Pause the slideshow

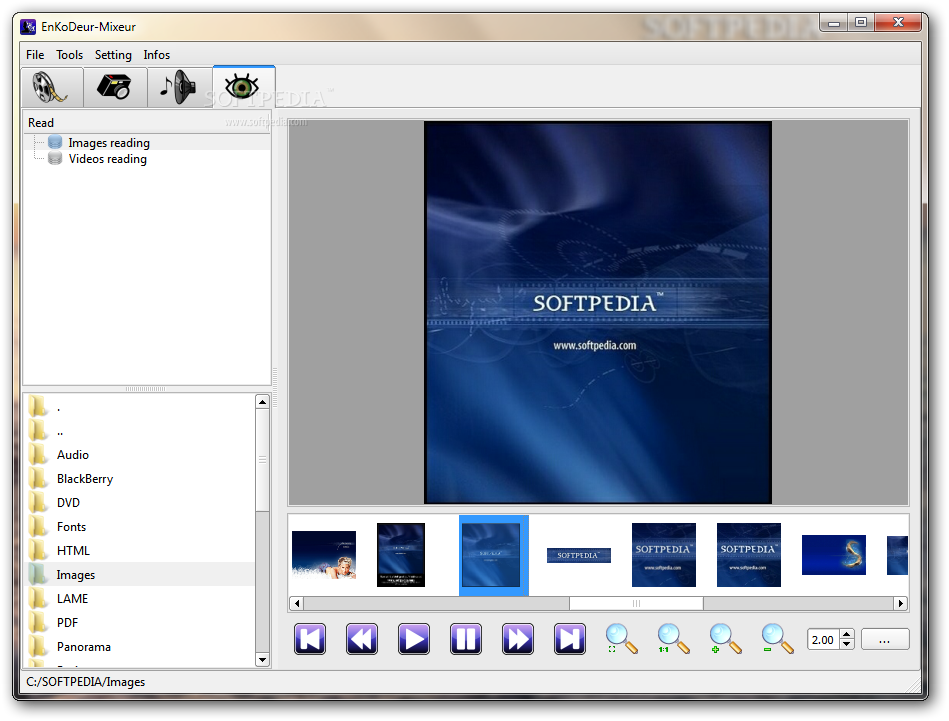click(x=466, y=639)
